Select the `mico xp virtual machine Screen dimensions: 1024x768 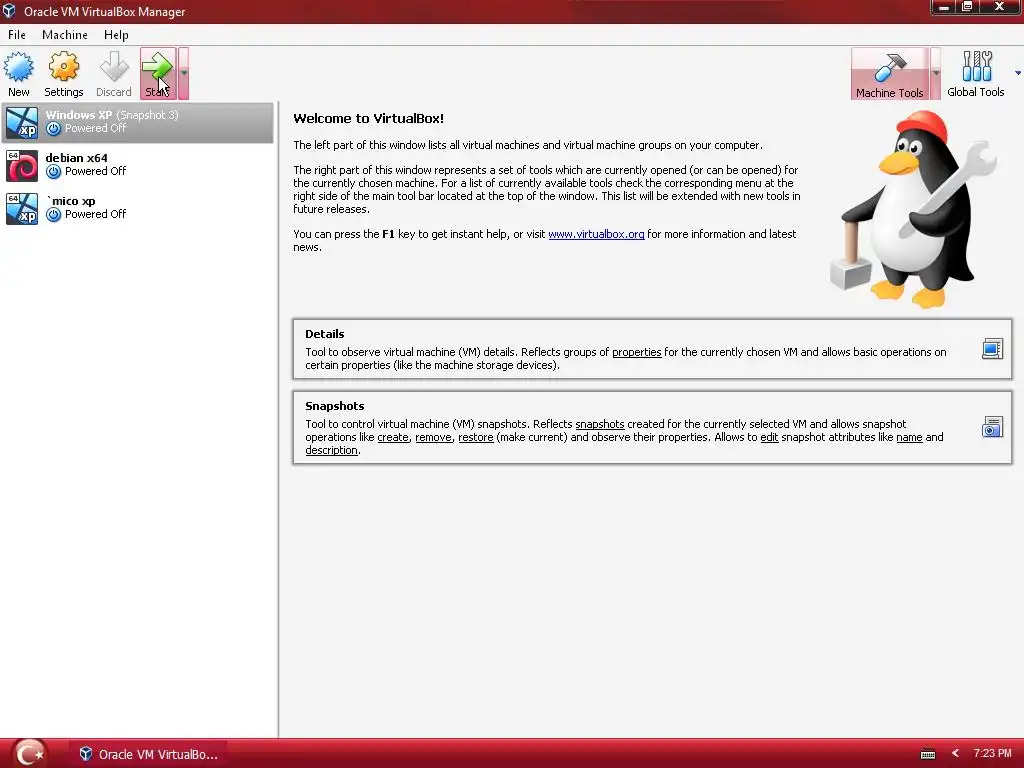[138, 208]
